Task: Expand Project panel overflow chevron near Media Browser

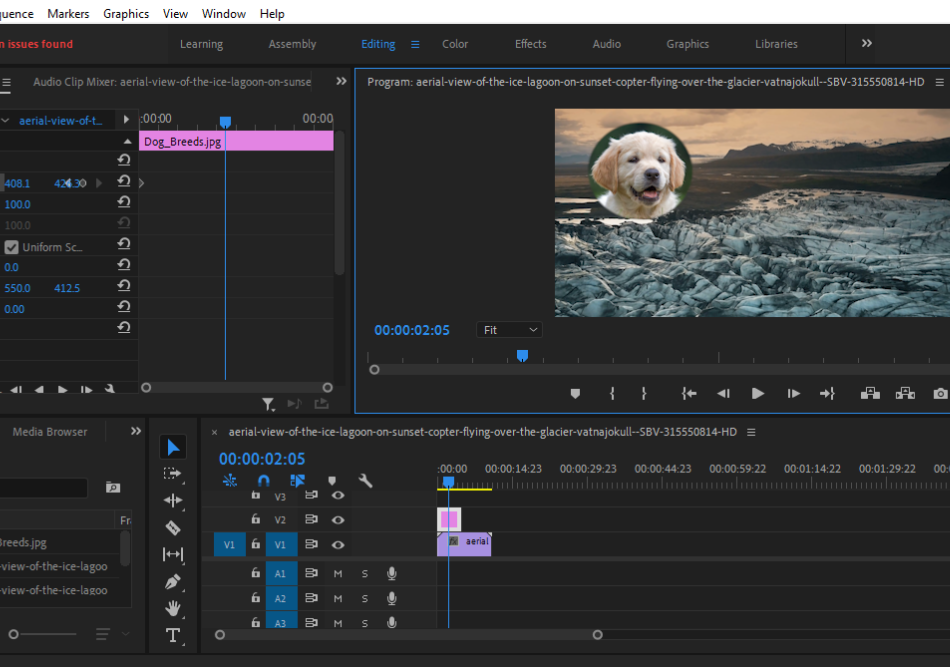Action: point(136,431)
